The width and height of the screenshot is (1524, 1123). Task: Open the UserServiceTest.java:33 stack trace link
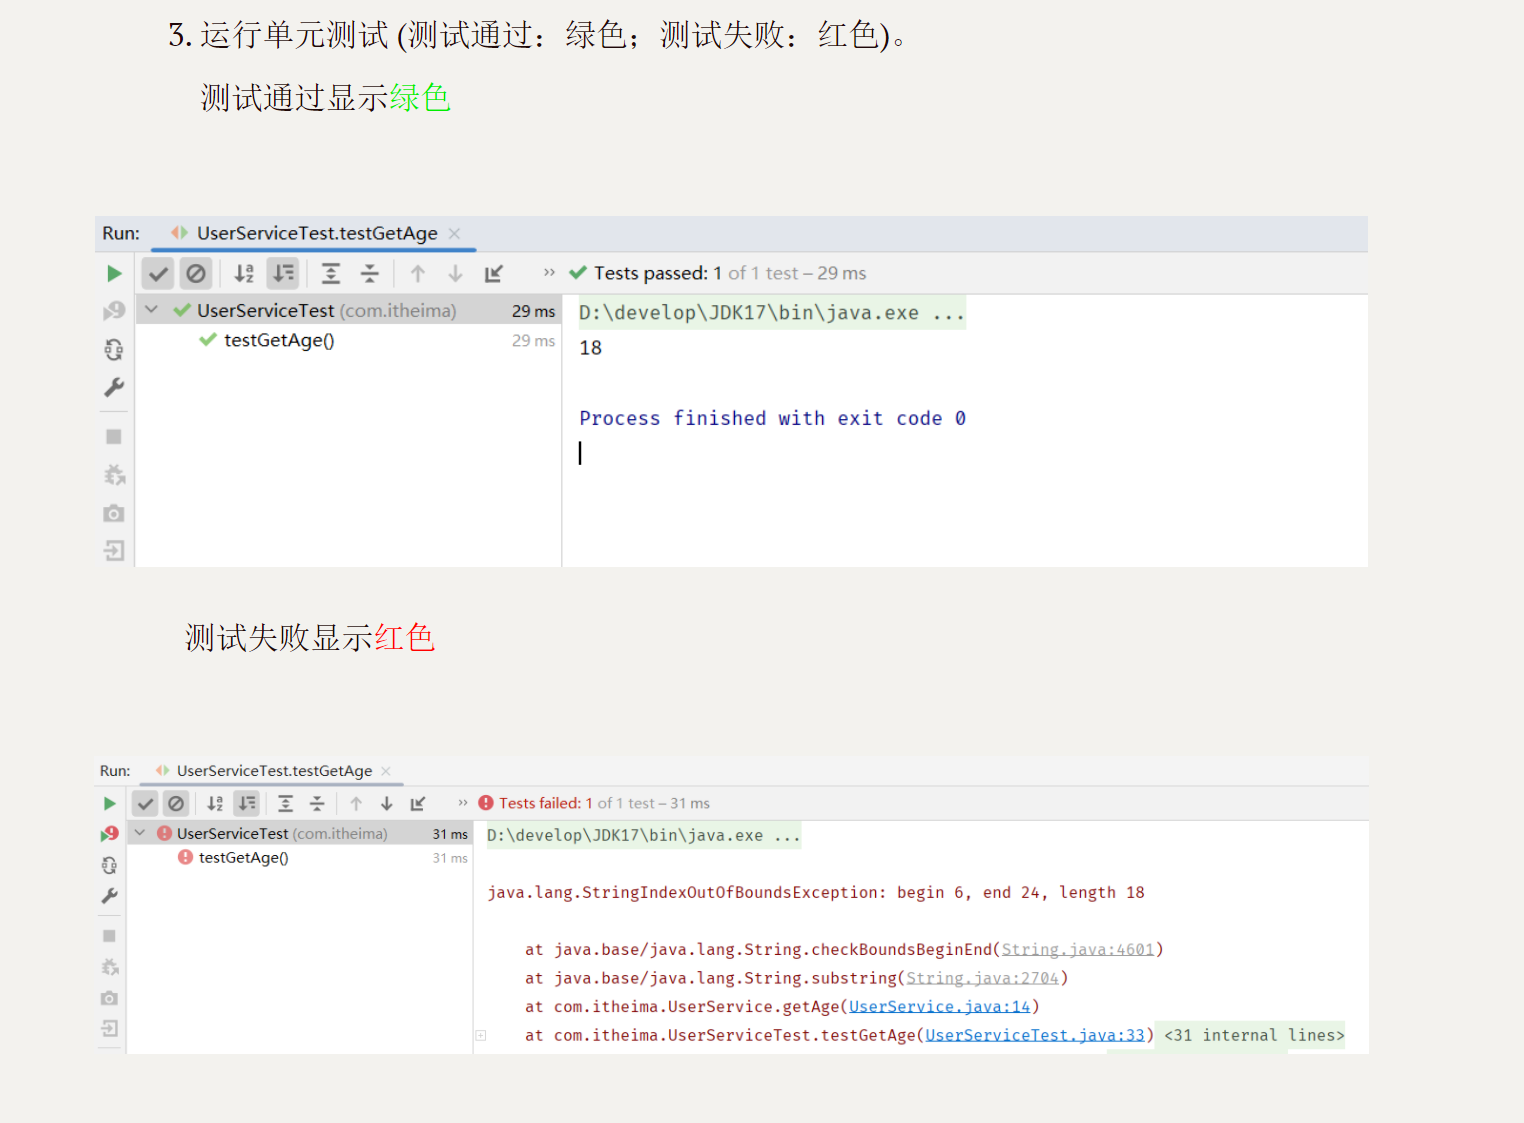click(1034, 1036)
